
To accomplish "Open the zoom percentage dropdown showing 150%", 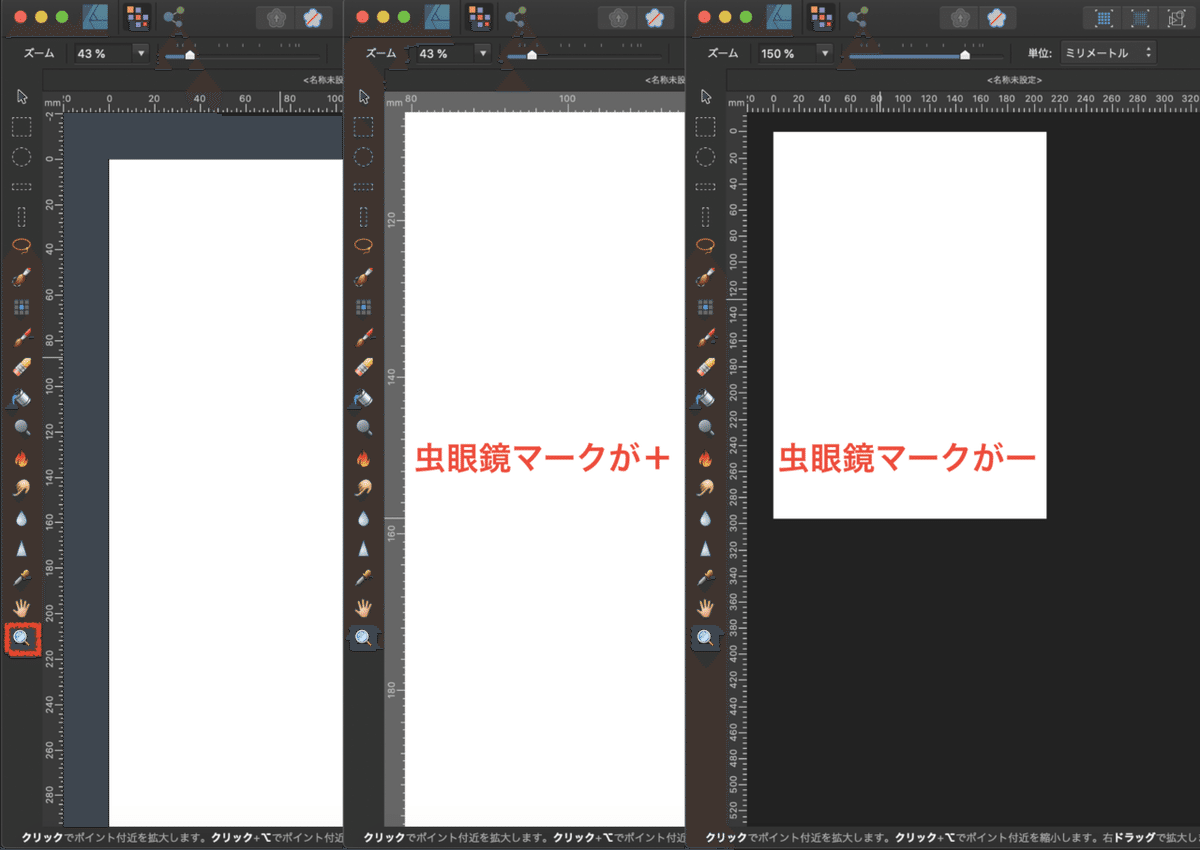I will [792, 52].
